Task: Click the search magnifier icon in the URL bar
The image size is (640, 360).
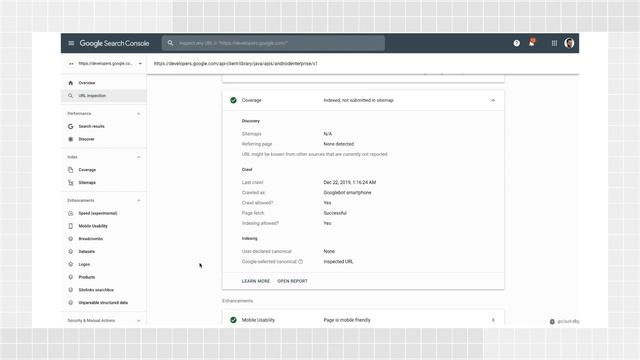Action: (170, 43)
